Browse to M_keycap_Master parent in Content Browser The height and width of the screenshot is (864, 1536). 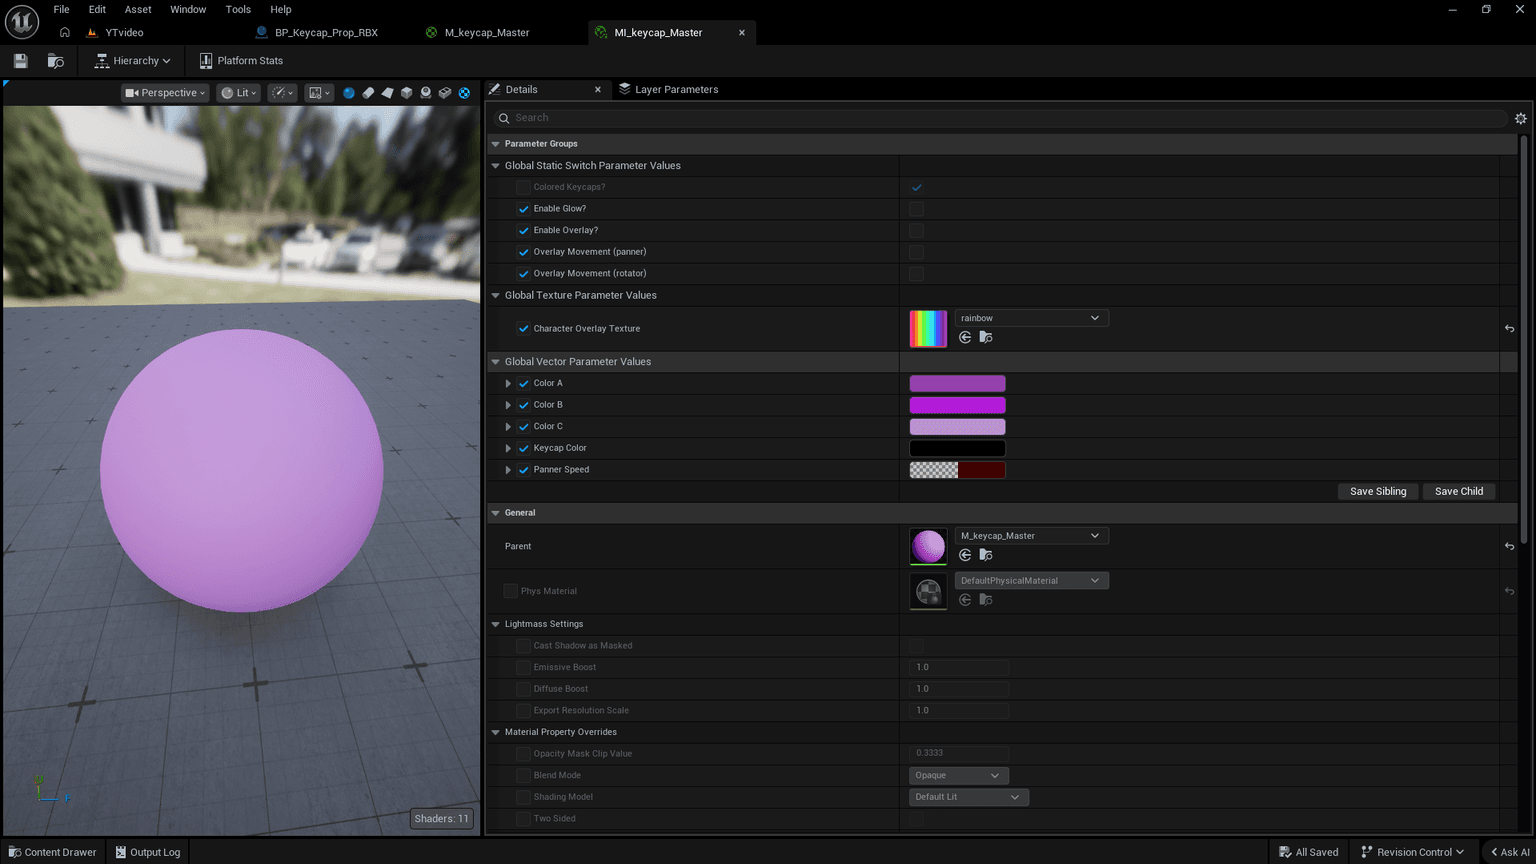click(x=986, y=555)
